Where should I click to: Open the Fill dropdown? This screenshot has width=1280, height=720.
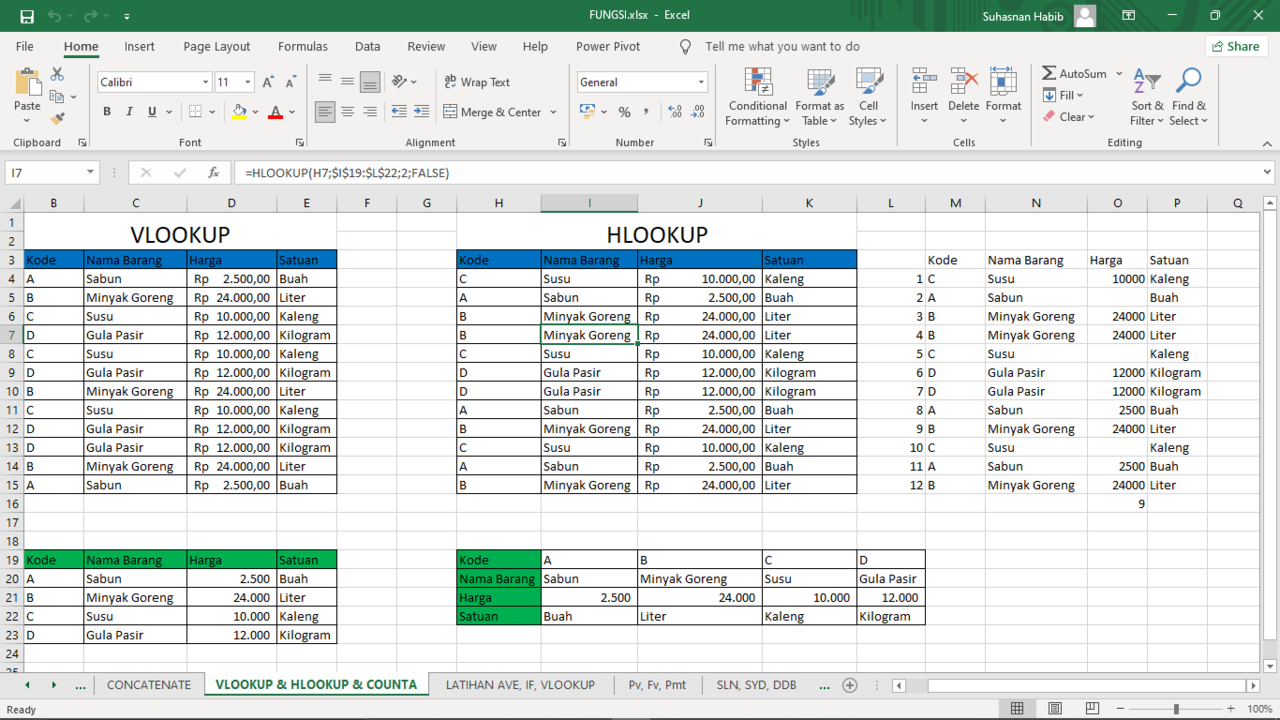point(1064,95)
